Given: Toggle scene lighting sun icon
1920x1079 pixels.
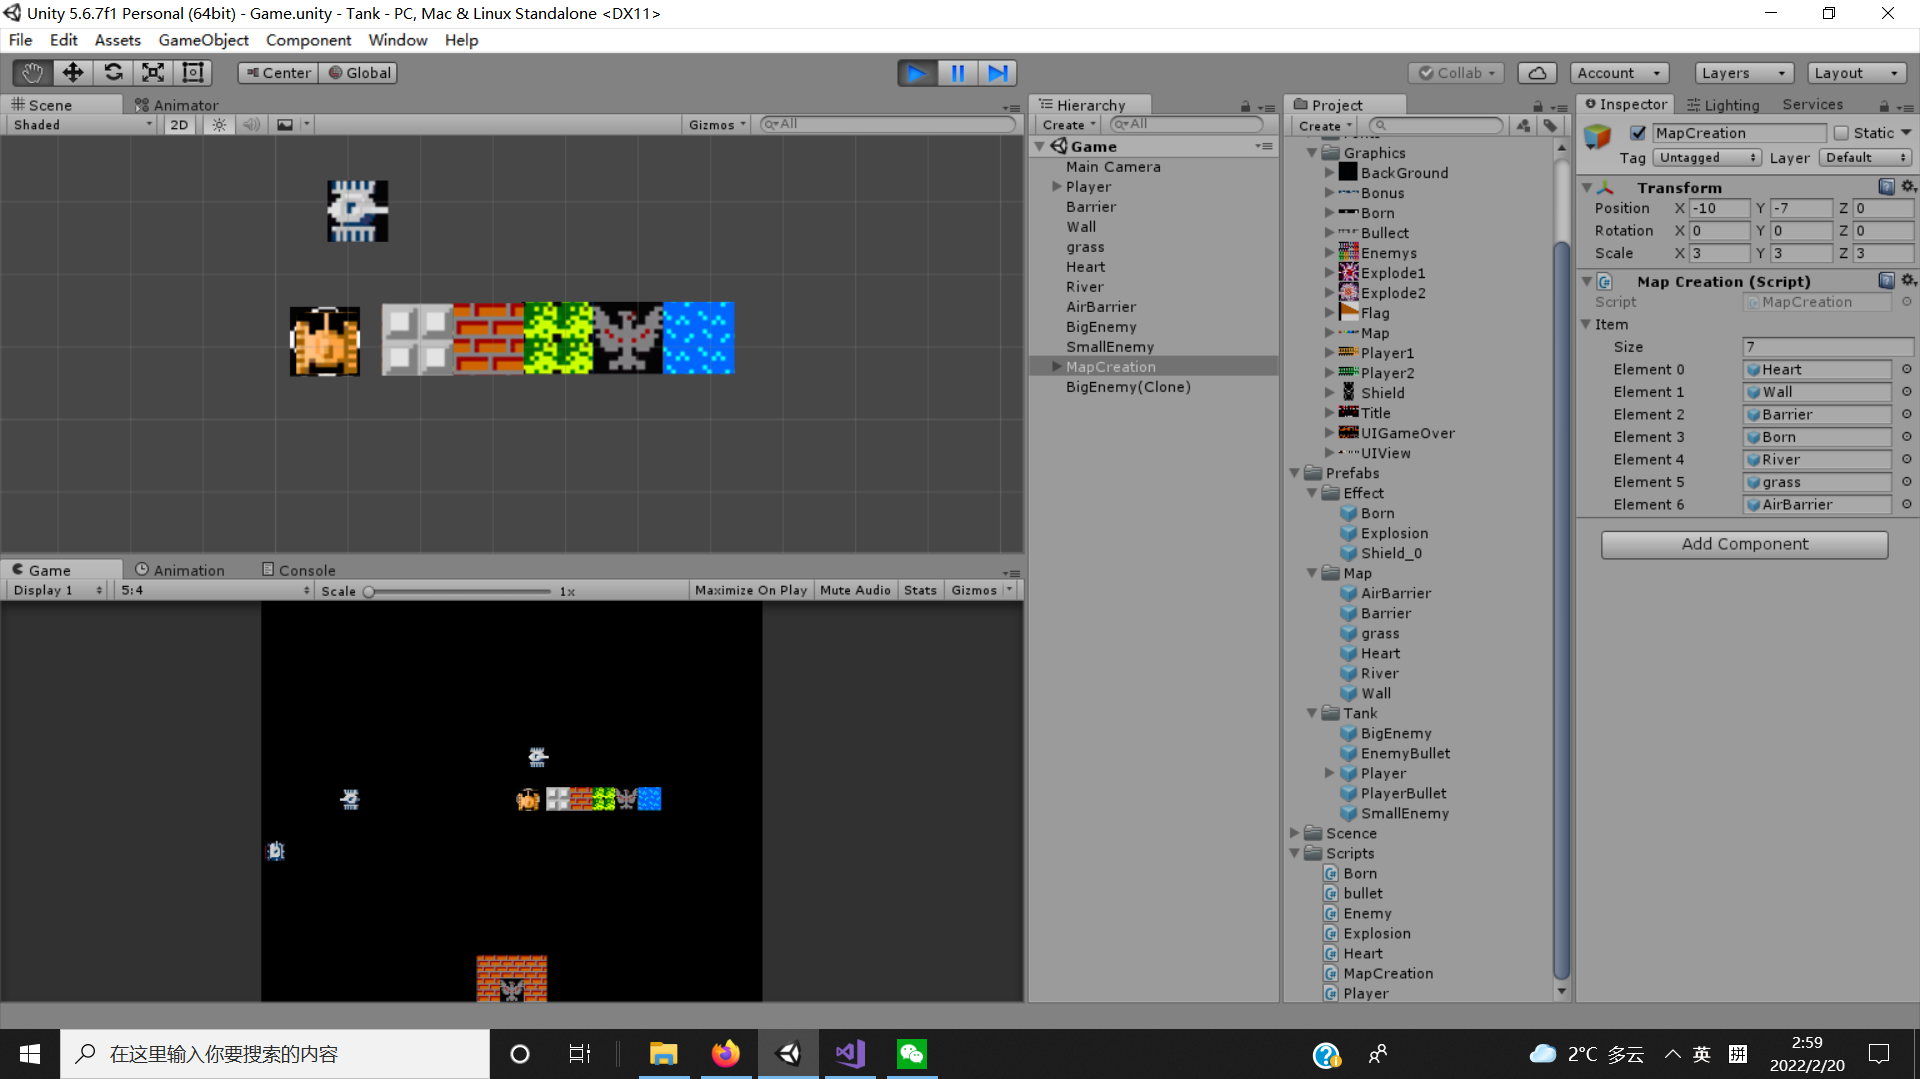Looking at the screenshot, I should pyautogui.click(x=219, y=125).
